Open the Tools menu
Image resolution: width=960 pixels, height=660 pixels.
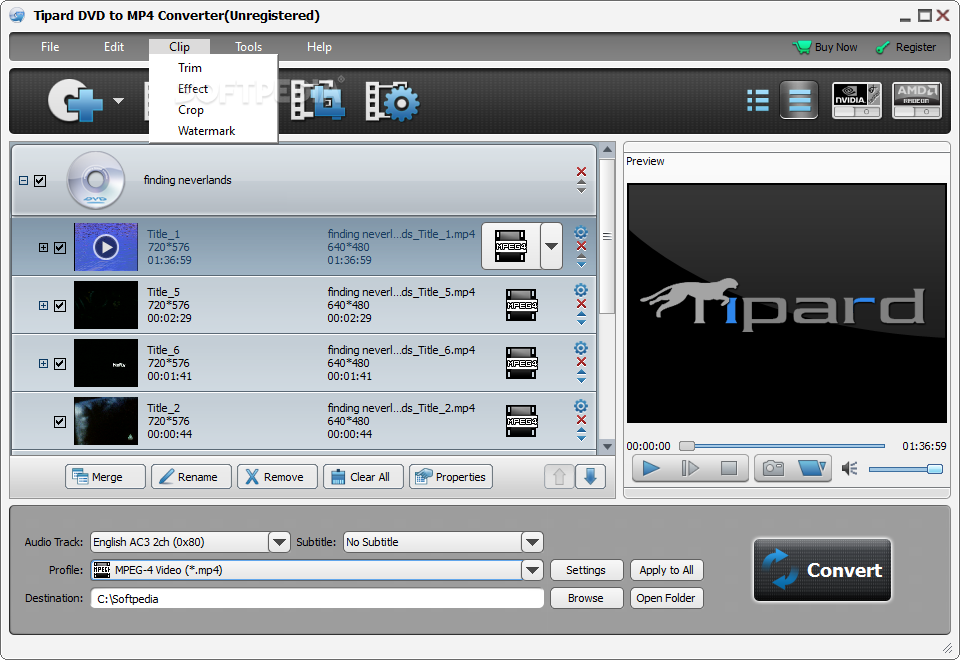pos(249,47)
